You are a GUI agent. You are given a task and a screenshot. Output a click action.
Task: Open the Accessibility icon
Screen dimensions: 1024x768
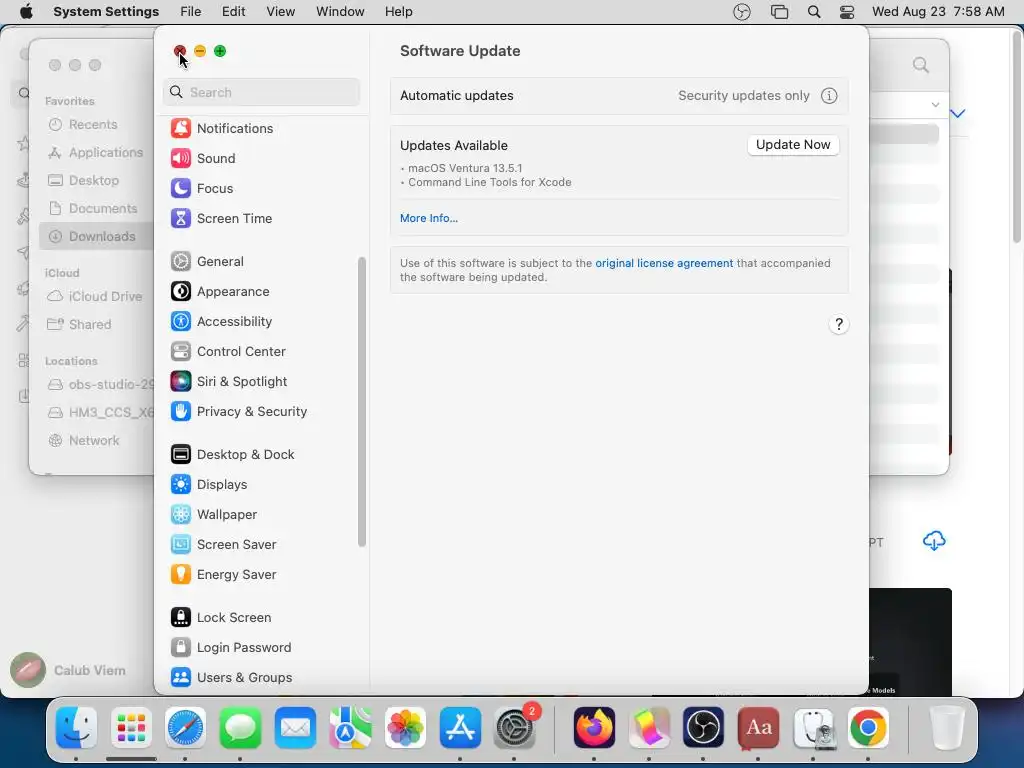[x=181, y=321]
